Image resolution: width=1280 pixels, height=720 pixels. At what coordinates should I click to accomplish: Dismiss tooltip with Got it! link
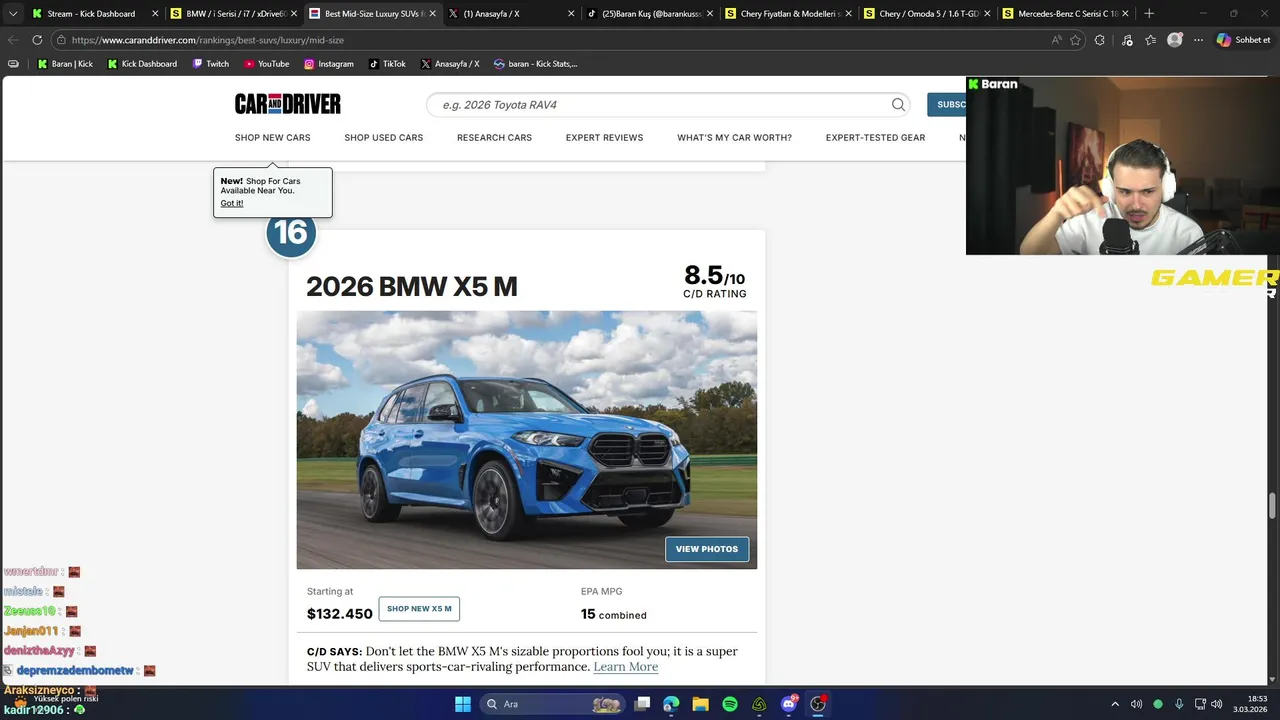coord(232,203)
